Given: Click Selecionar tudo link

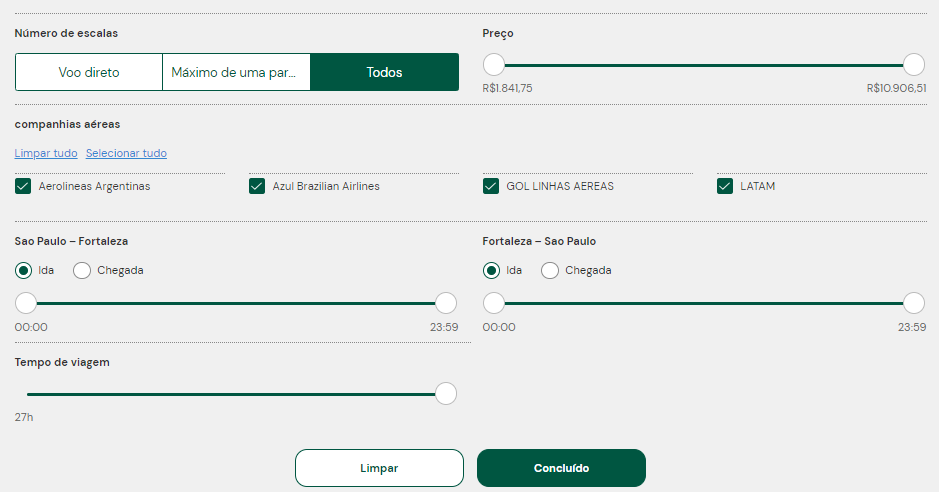Looking at the screenshot, I should (126, 153).
